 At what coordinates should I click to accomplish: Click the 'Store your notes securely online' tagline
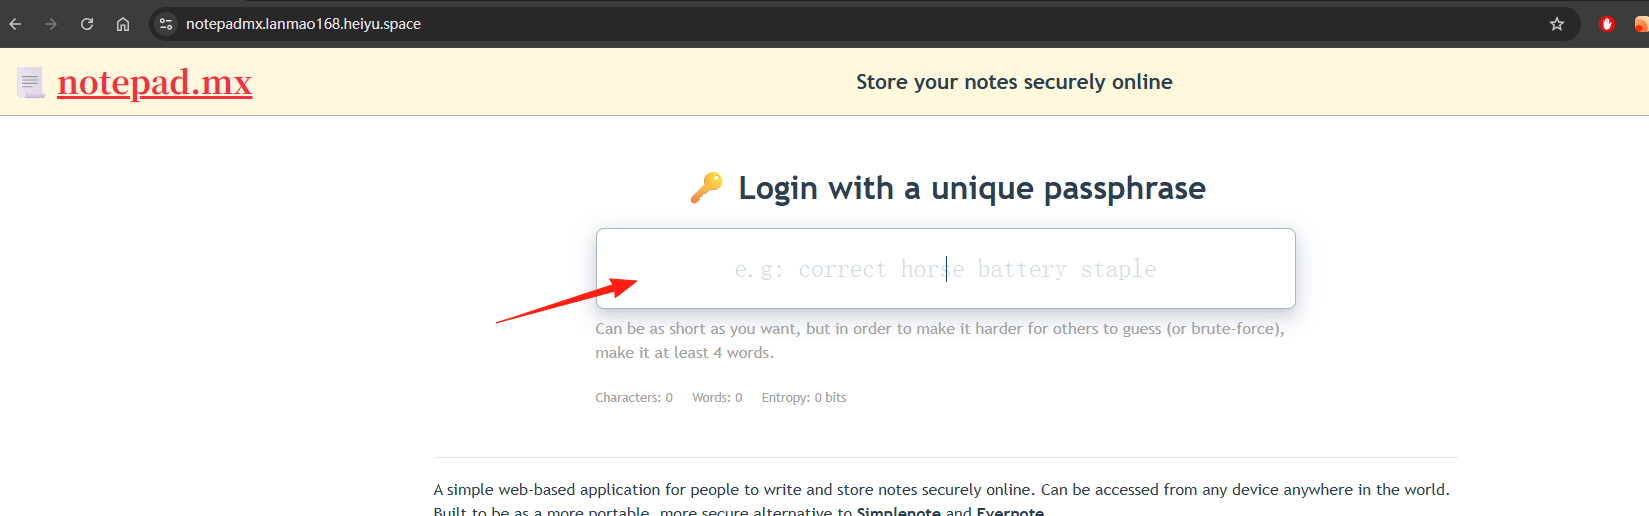click(x=1014, y=82)
